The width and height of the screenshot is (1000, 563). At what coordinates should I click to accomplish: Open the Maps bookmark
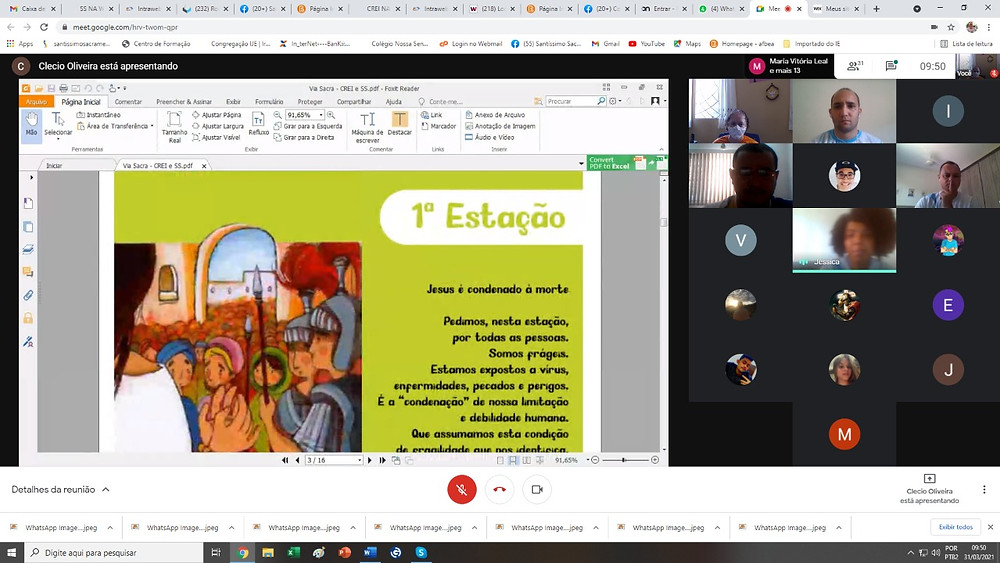pyautogui.click(x=687, y=44)
